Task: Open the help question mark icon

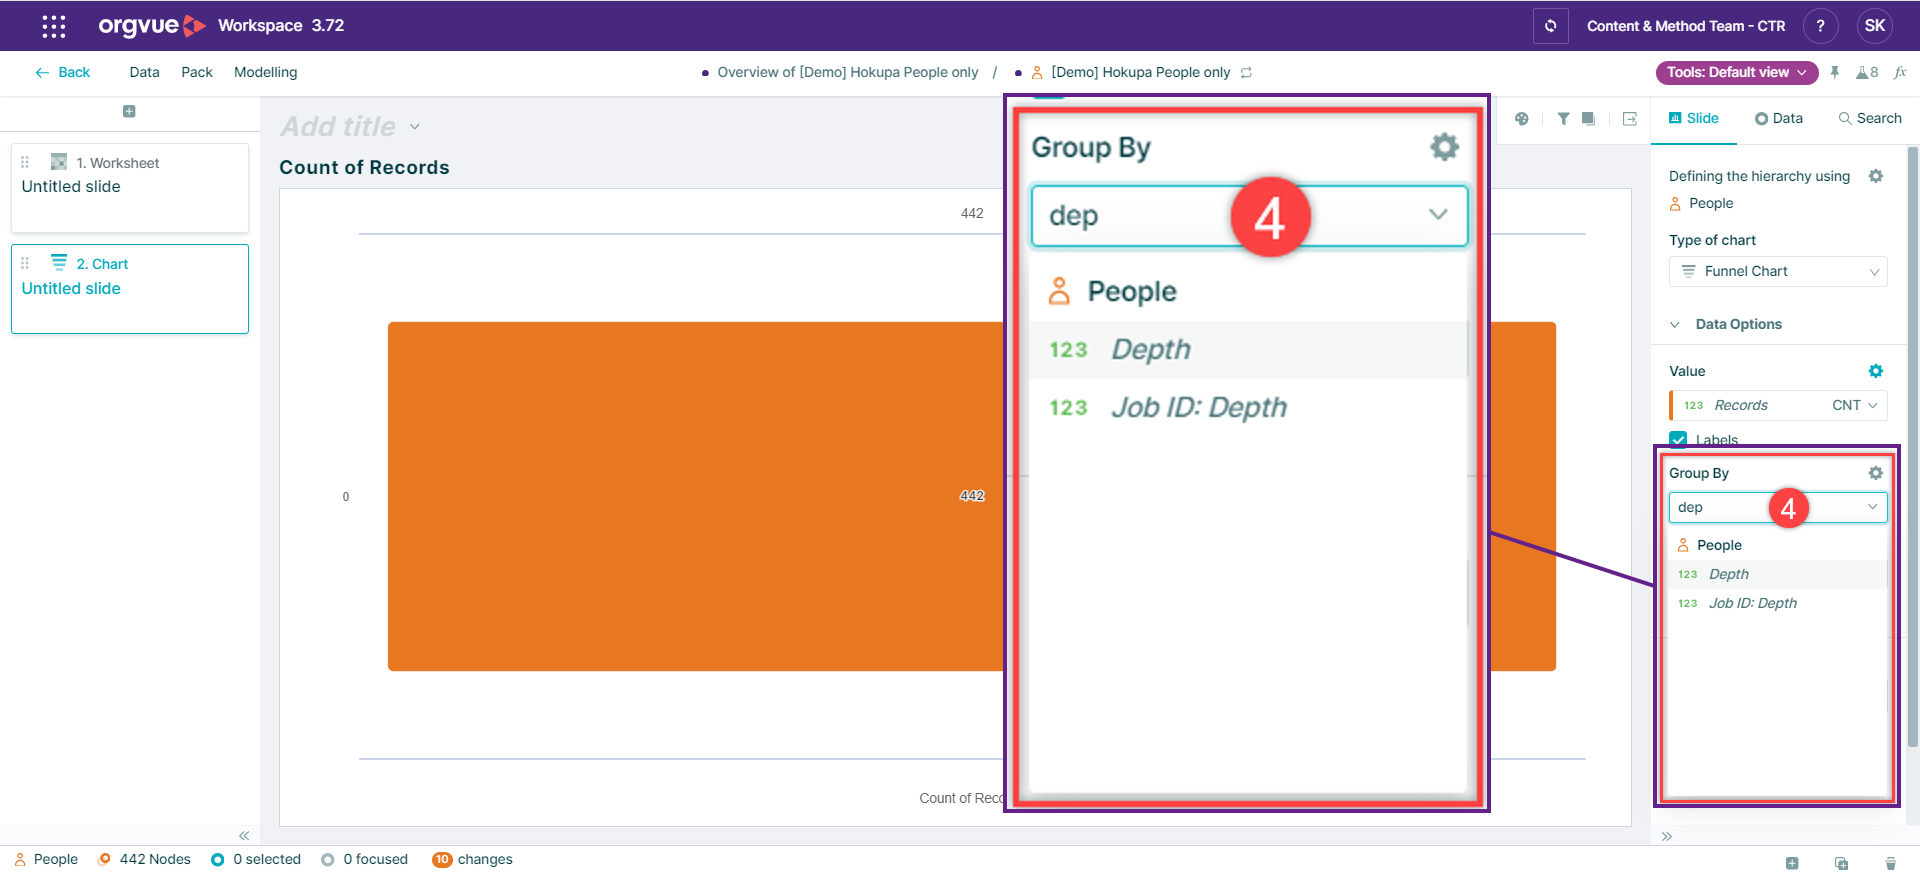Action: (x=1820, y=26)
